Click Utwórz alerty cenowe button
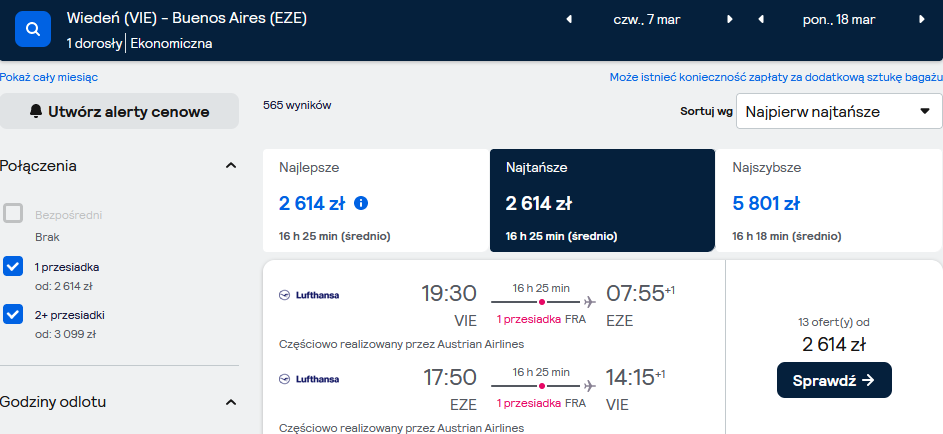Viewport: 943px width, 434px height. point(119,111)
